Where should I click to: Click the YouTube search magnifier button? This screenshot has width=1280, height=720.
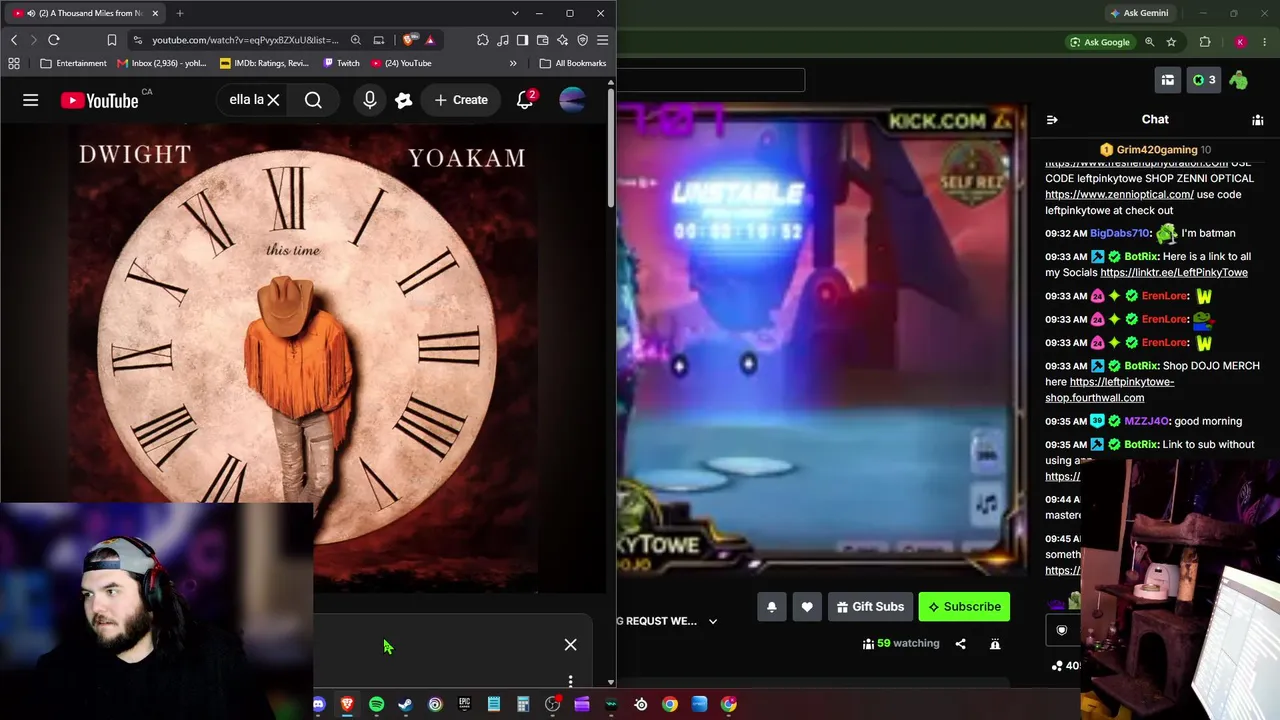(313, 100)
